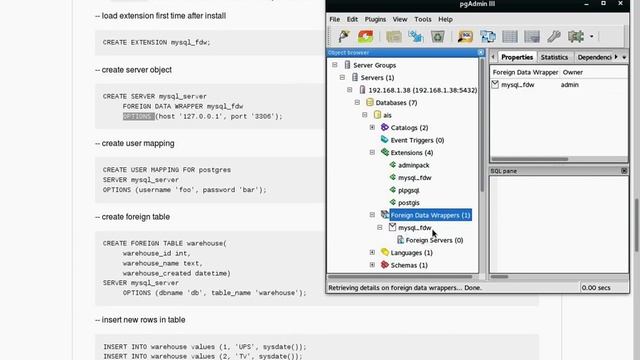Open the plugins dropdown arrow in toolbar
640x360 pixels.
(591, 36)
